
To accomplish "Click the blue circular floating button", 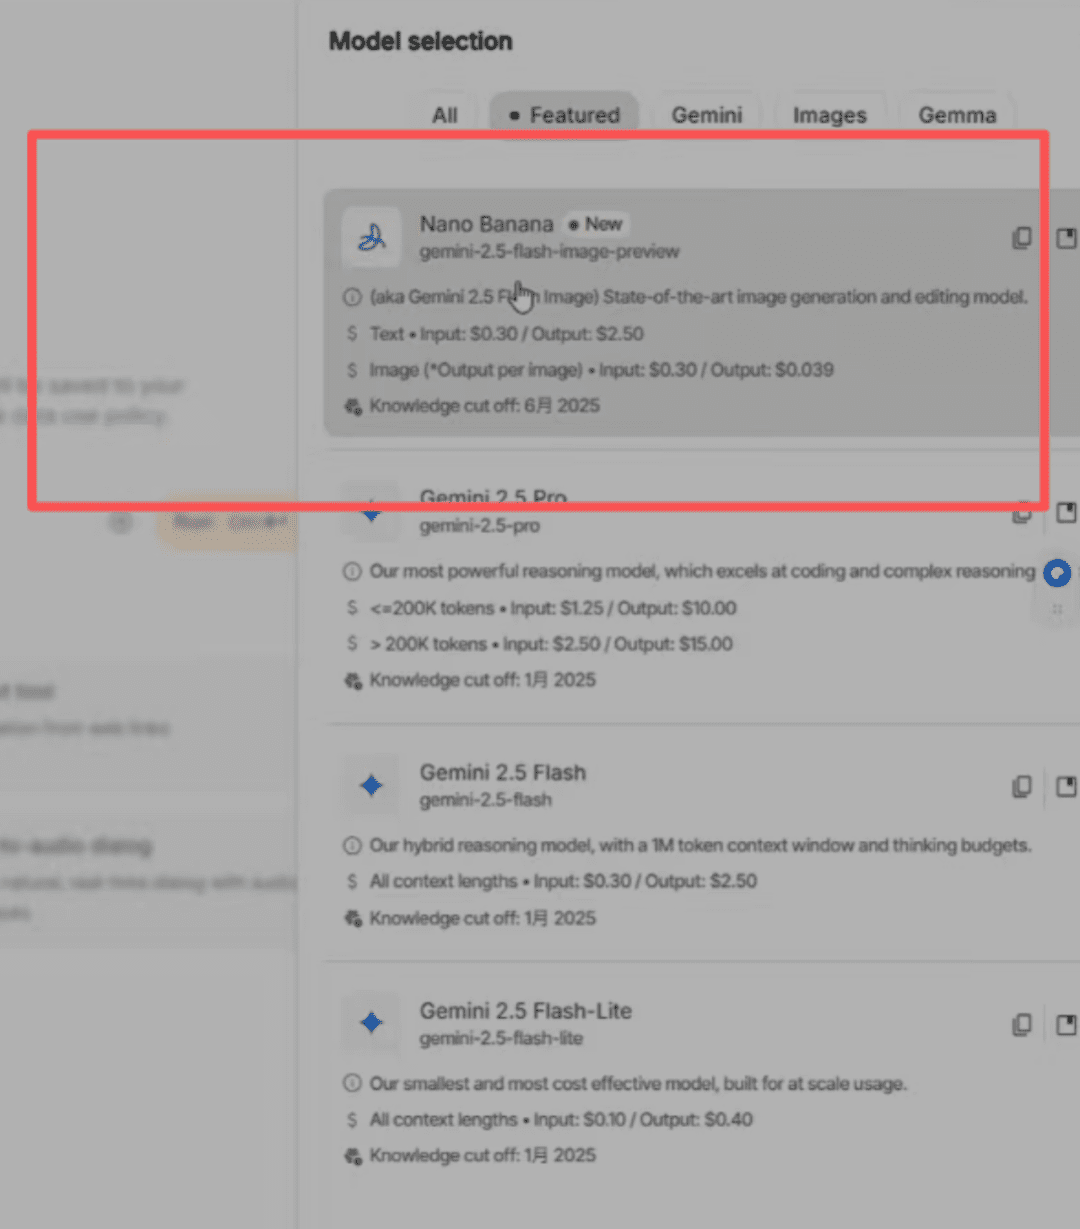I will click(x=1057, y=573).
